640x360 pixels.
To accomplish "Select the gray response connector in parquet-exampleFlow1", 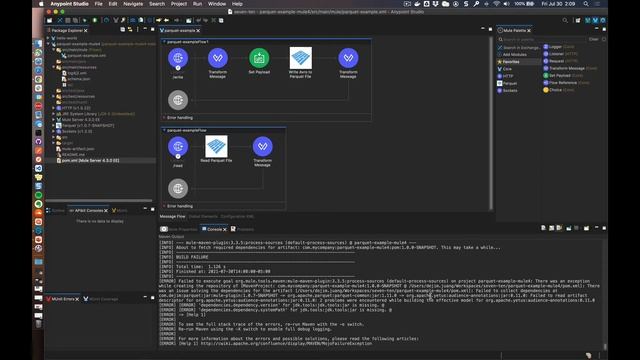I will coord(178,100).
